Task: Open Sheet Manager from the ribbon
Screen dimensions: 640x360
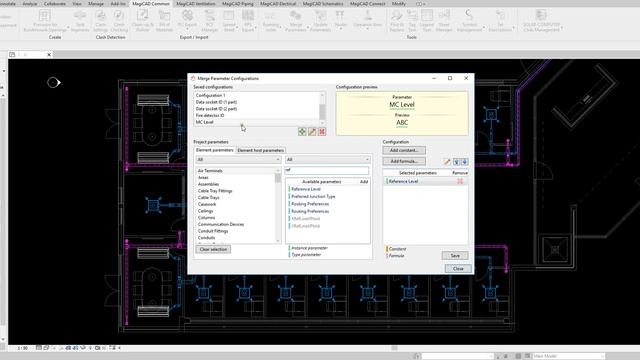Action: tap(444, 20)
